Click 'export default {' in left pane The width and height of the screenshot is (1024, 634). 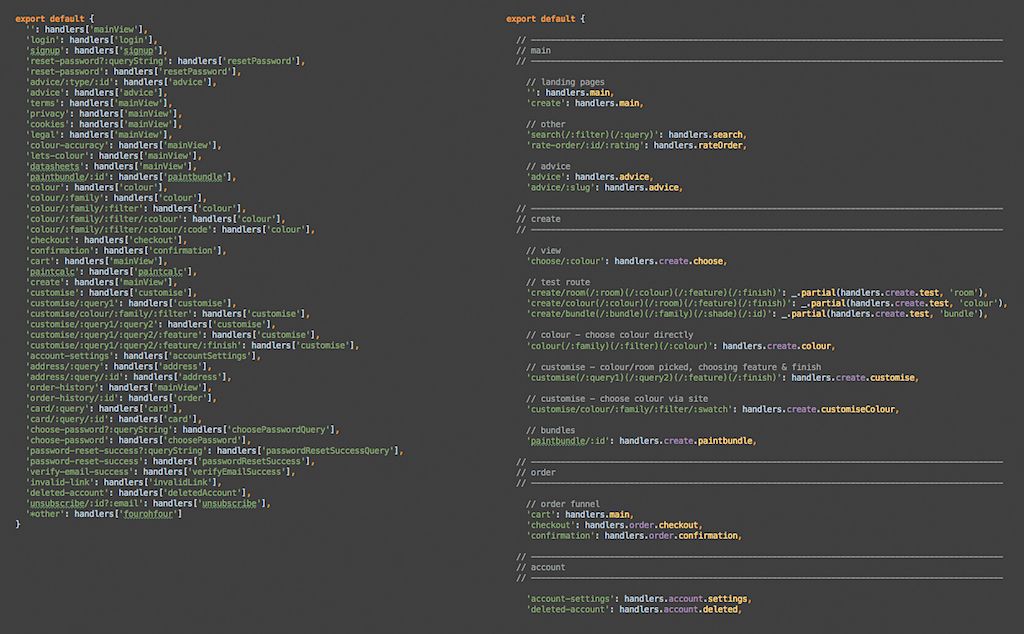pos(55,19)
